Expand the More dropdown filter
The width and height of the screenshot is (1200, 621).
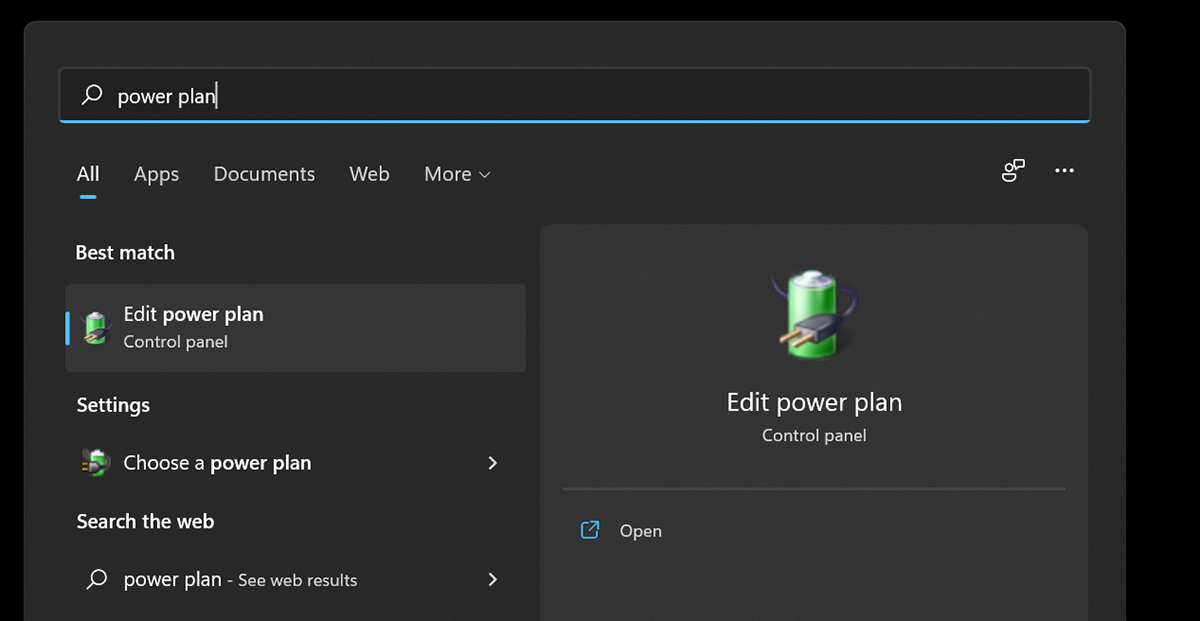coord(457,174)
